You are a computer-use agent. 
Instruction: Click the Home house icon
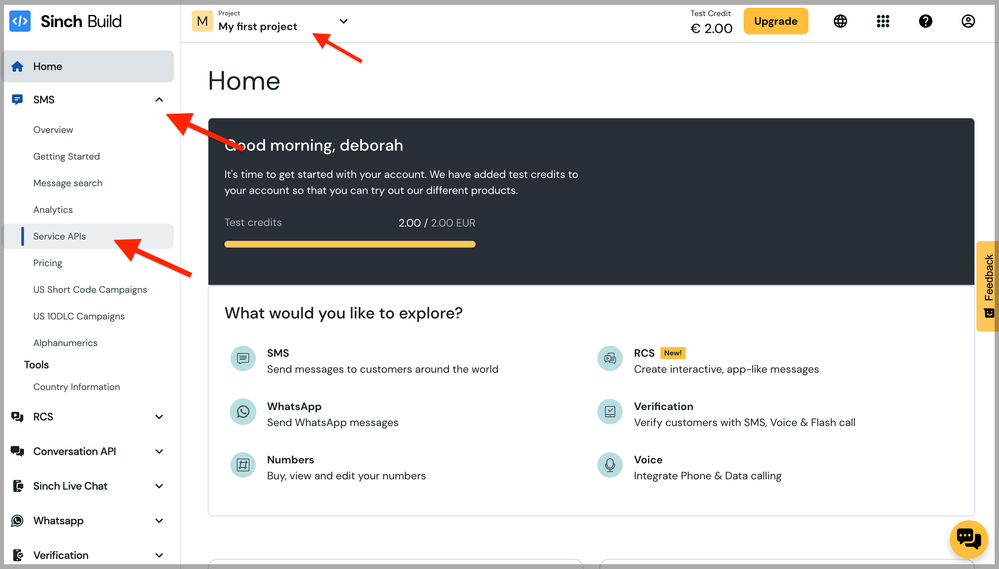pos(17,66)
